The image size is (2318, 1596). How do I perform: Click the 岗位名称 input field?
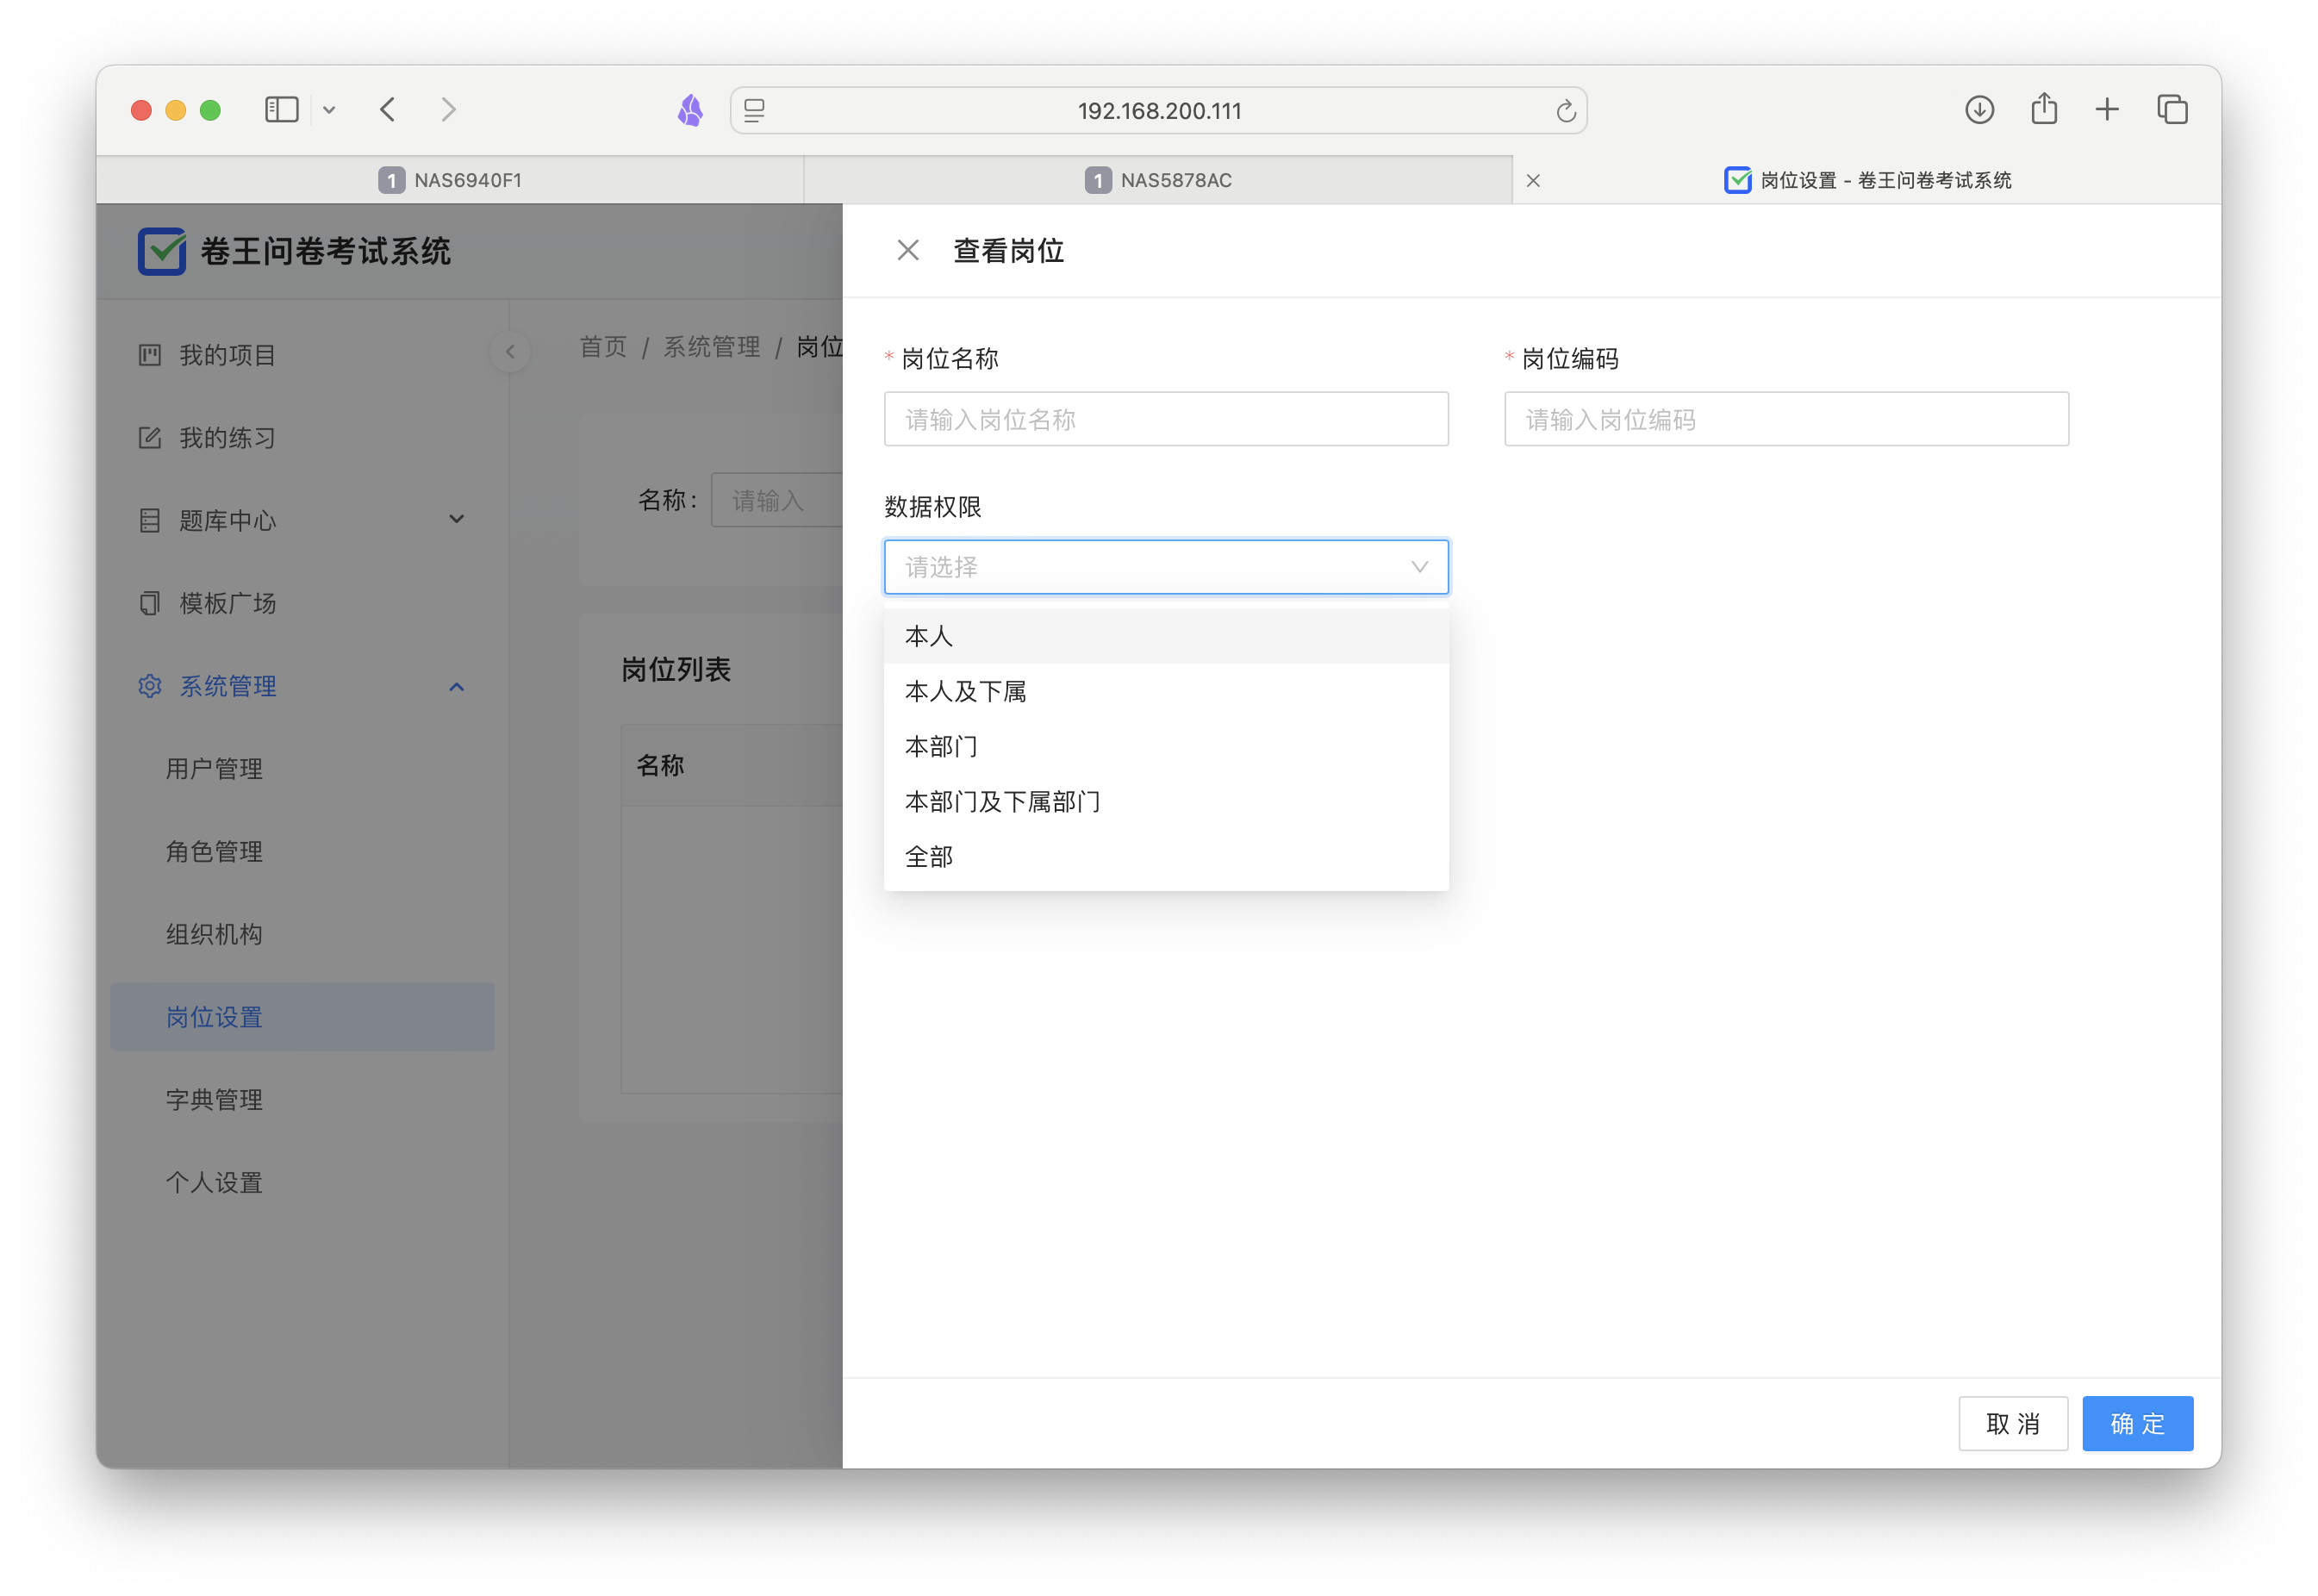(x=1166, y=419)
